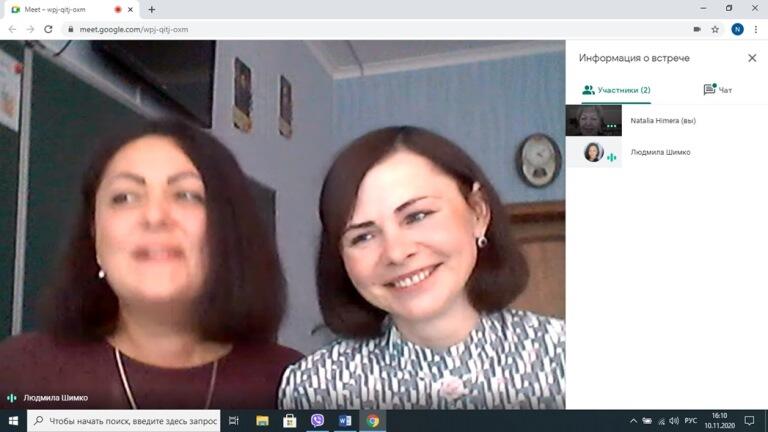Click the Людмила Шимко label on video
This screenshot has width=768, height=432.
pyautogui.click(x=56, y=398)
